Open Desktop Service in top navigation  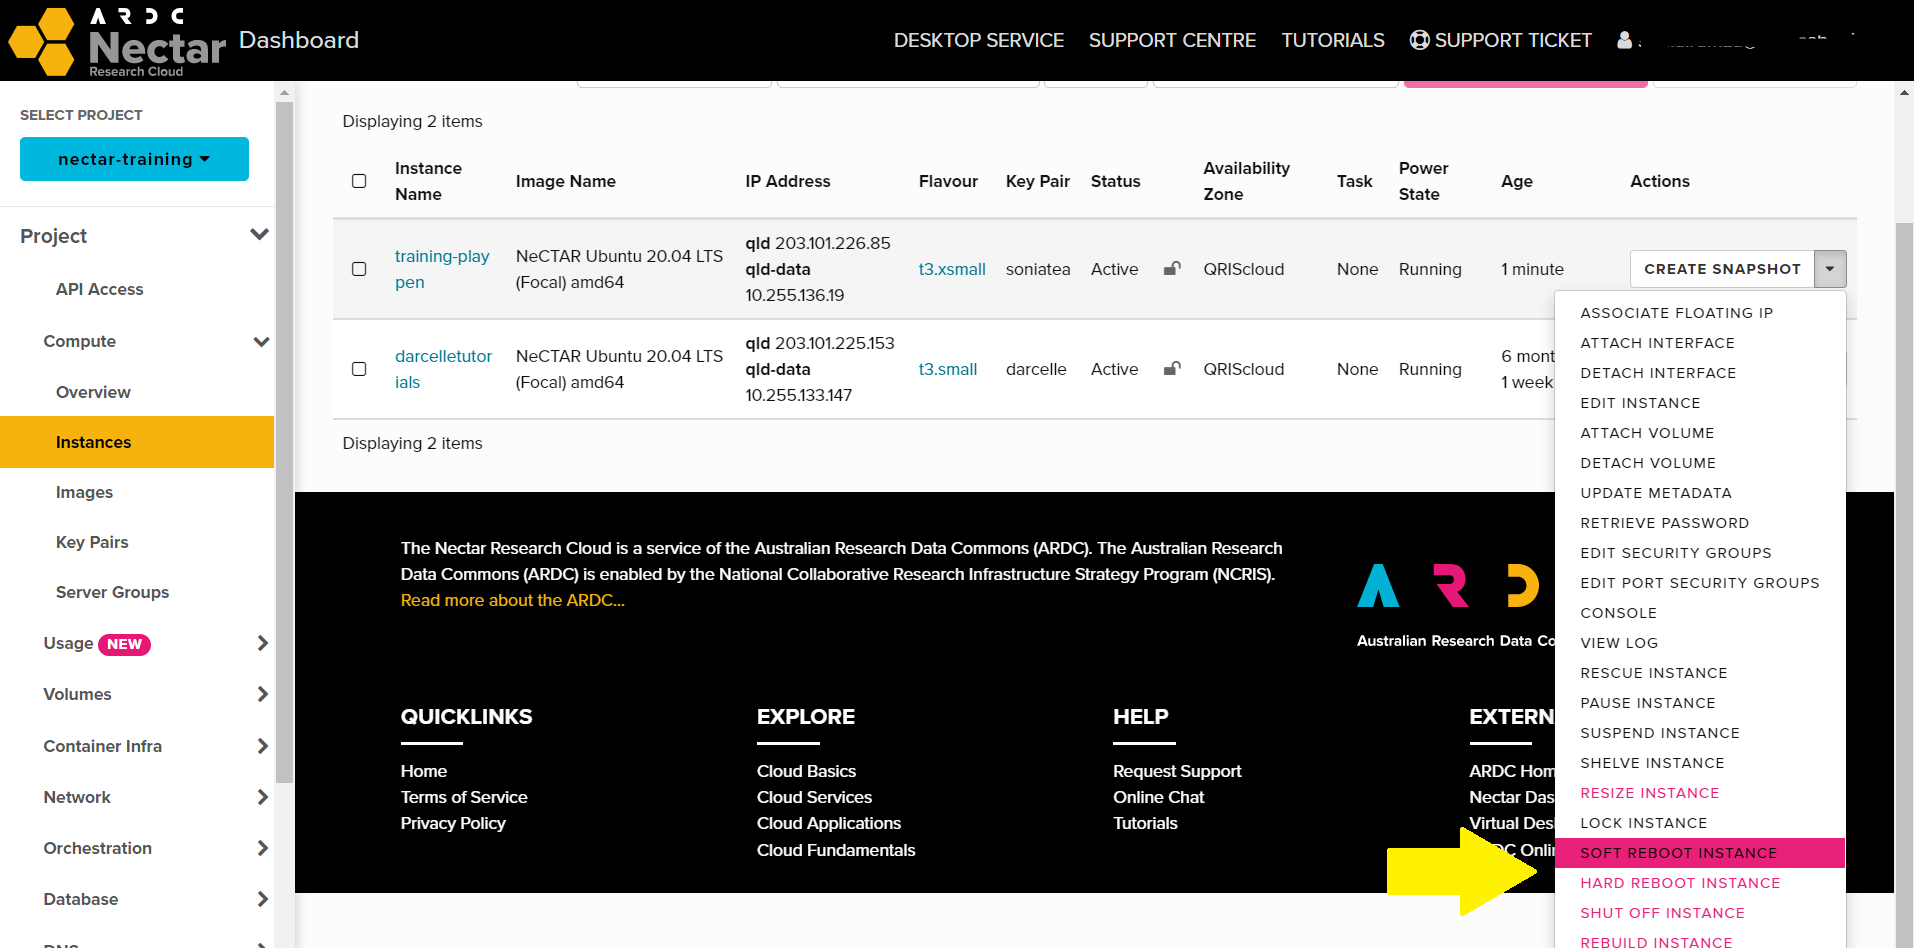coord(979,40)
